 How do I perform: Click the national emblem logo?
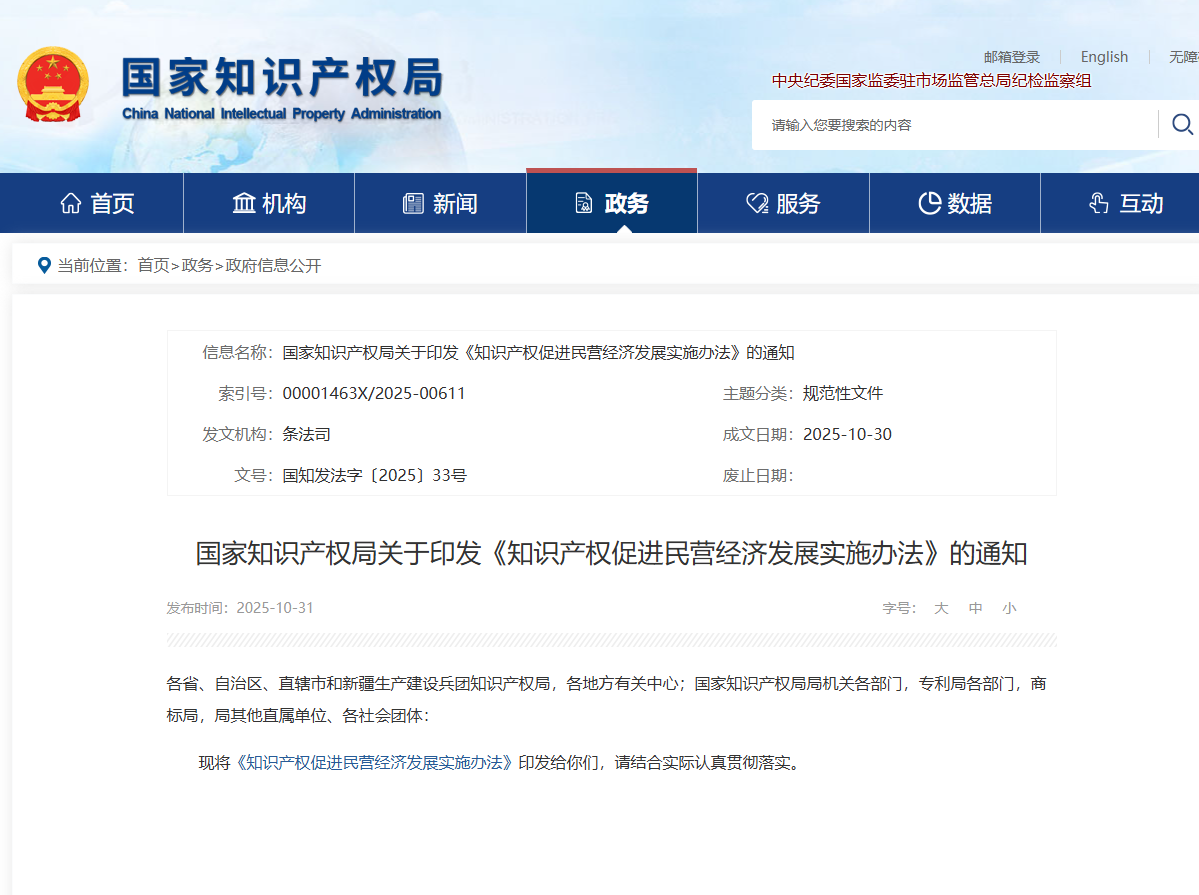[53, 84]
